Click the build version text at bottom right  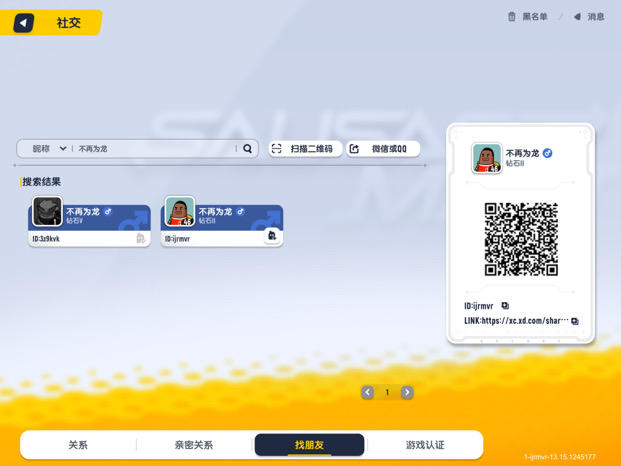[560, 457]
